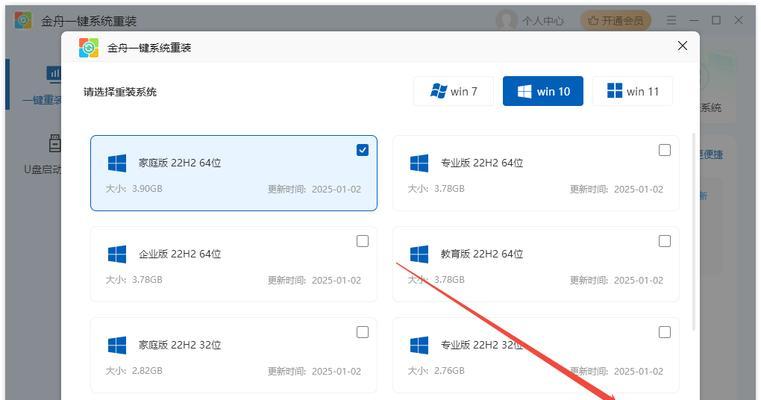Check 专业版 22H2 32位 checkbox

coord(664,332)
